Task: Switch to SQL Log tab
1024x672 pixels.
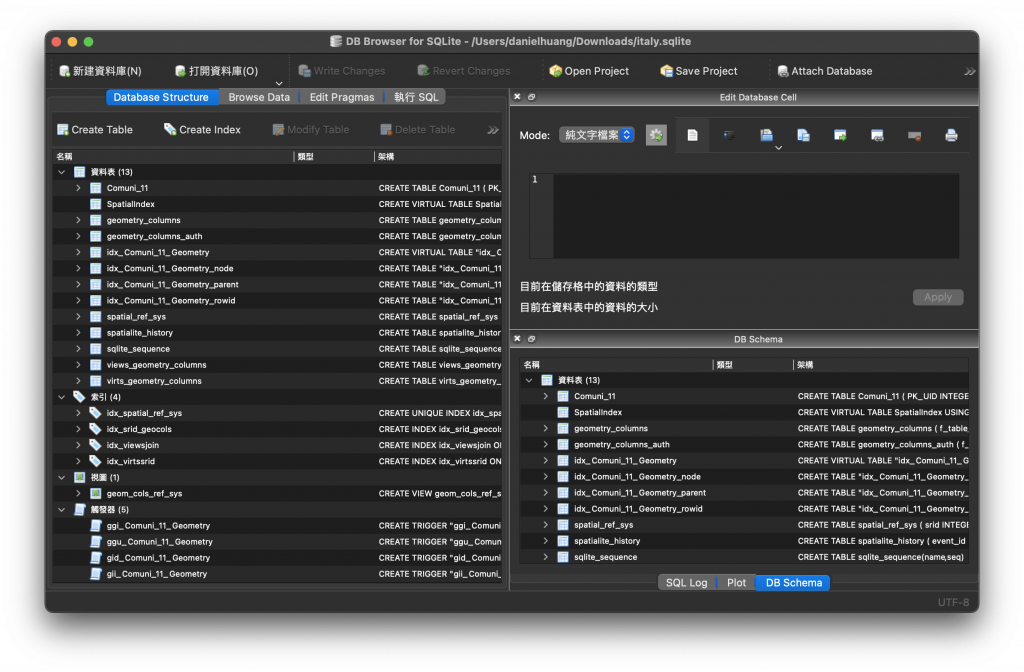Action: click(x=686, y=583)
